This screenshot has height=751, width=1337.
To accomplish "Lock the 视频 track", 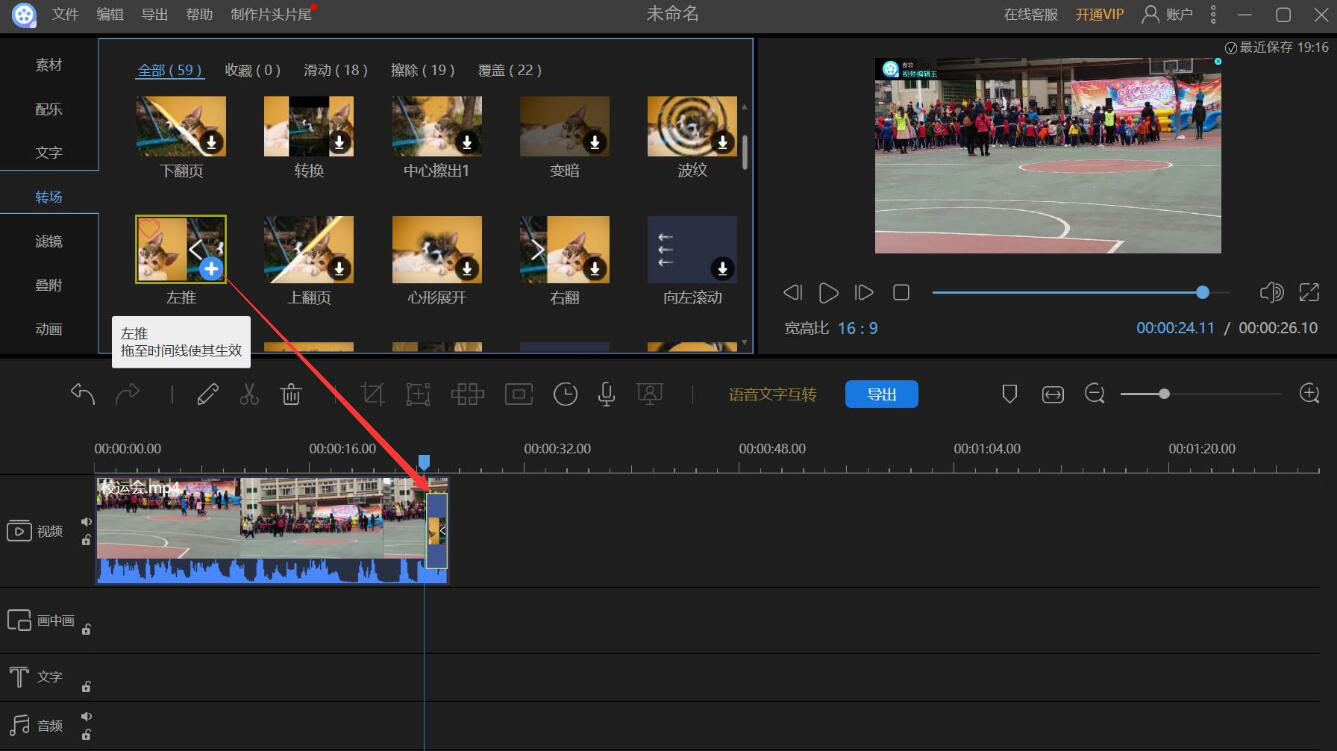I will click(87, 540).
